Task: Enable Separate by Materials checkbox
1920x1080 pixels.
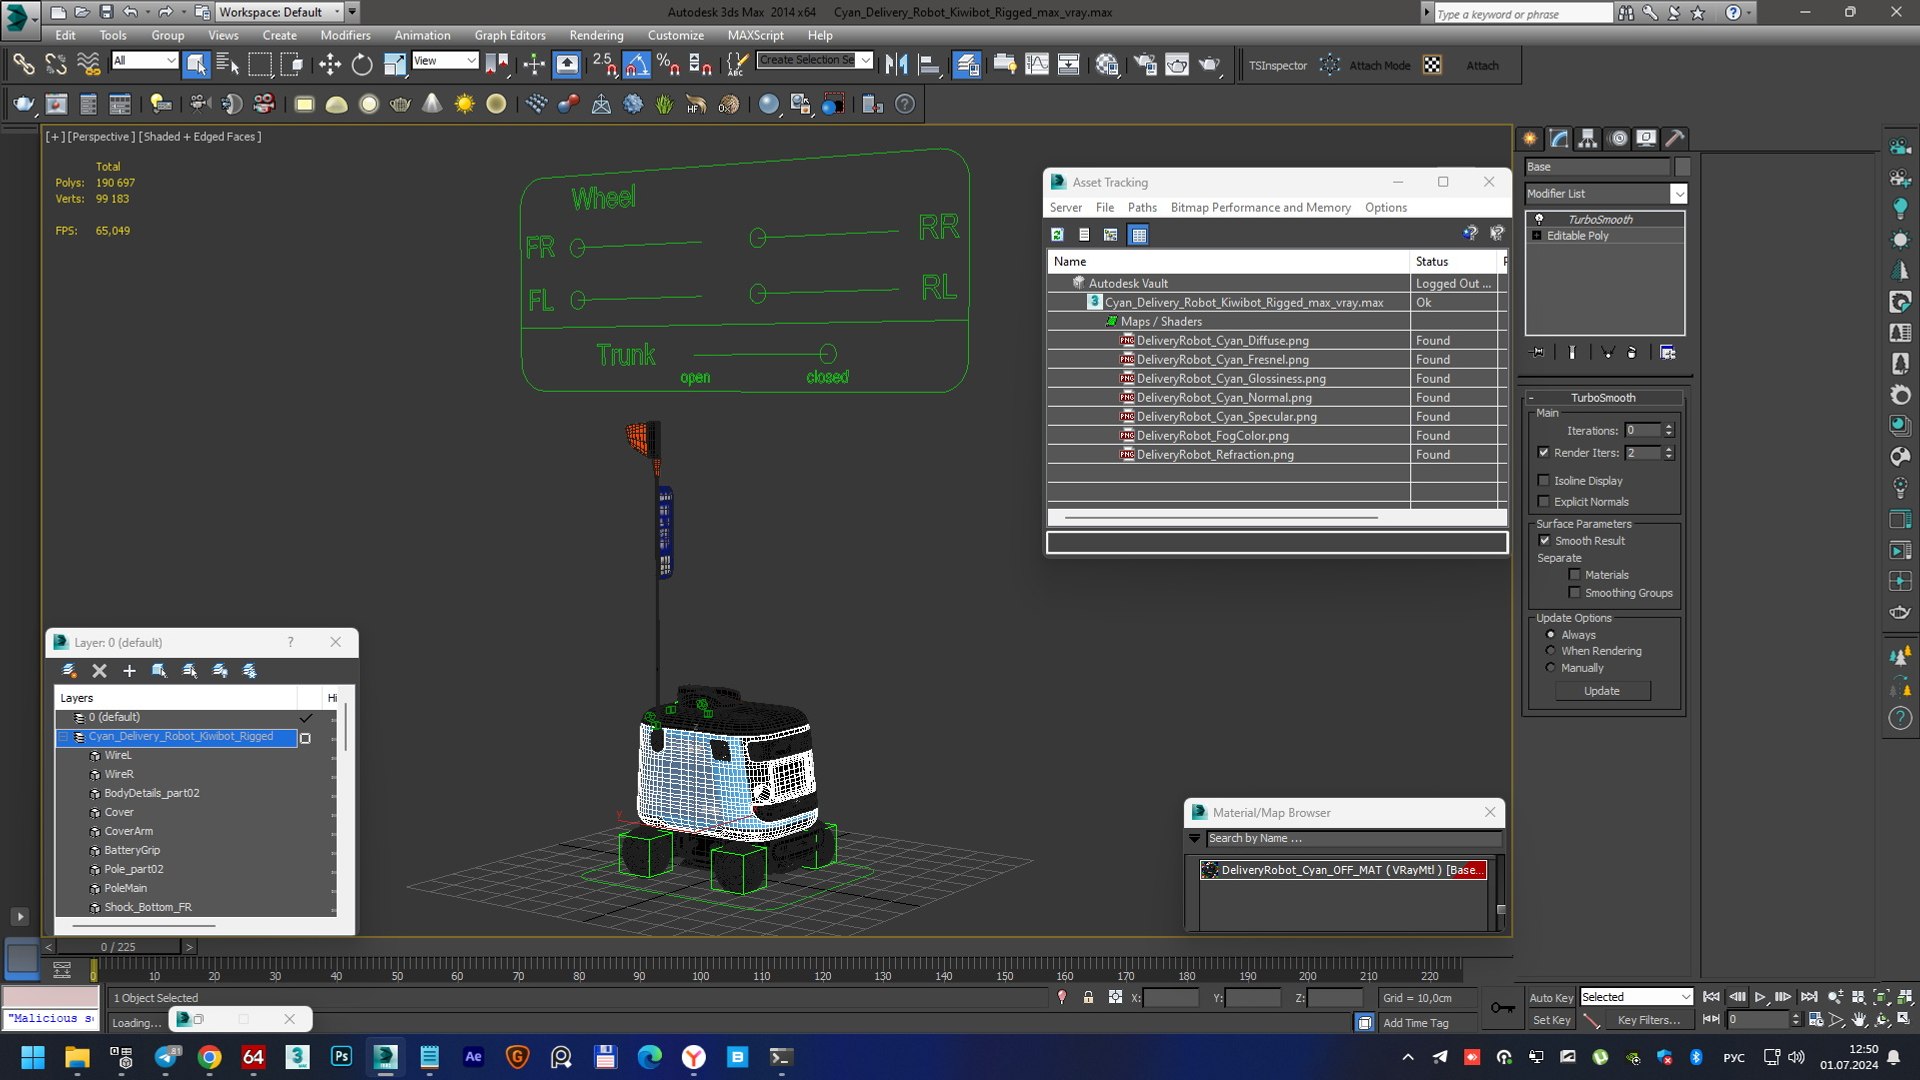Action: [x=1575, y=575]
